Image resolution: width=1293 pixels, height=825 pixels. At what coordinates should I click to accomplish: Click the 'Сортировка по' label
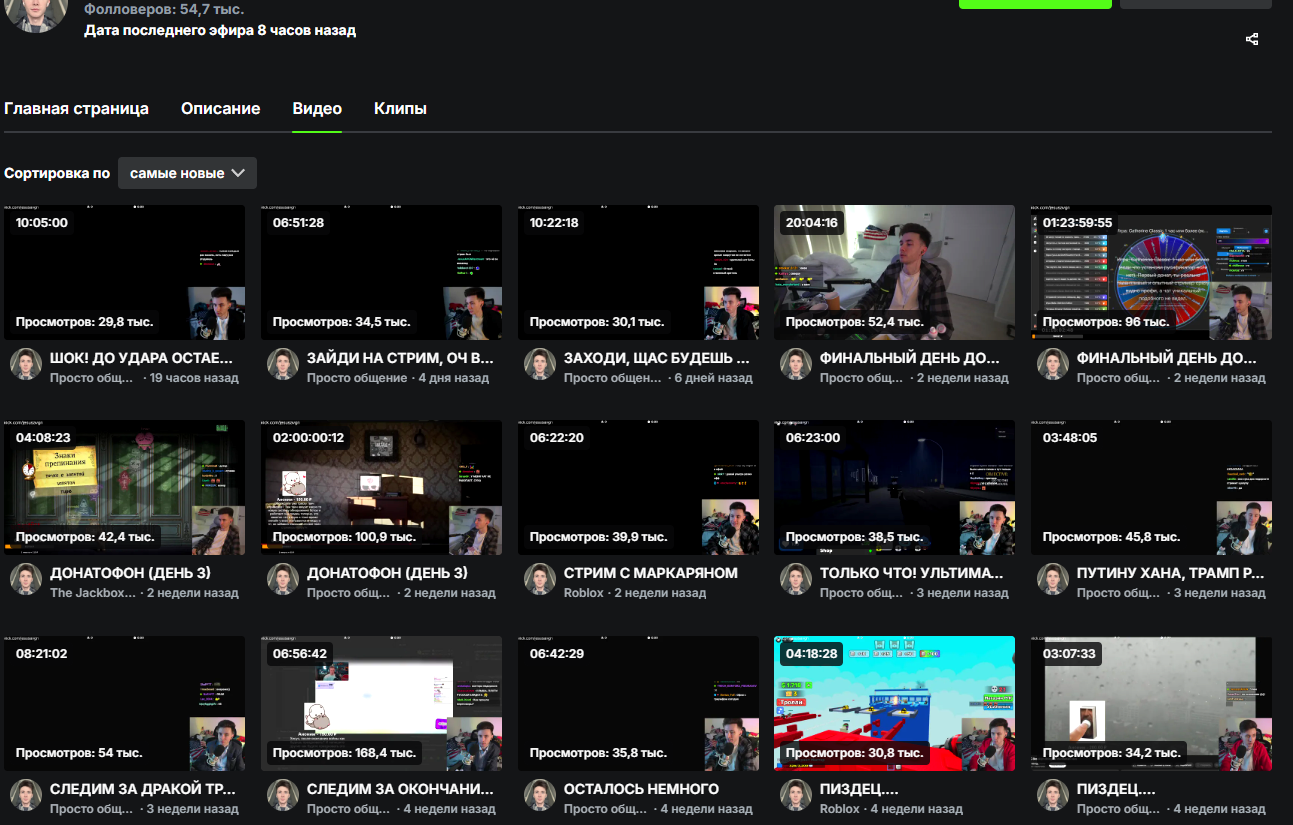tap(57, 173)
